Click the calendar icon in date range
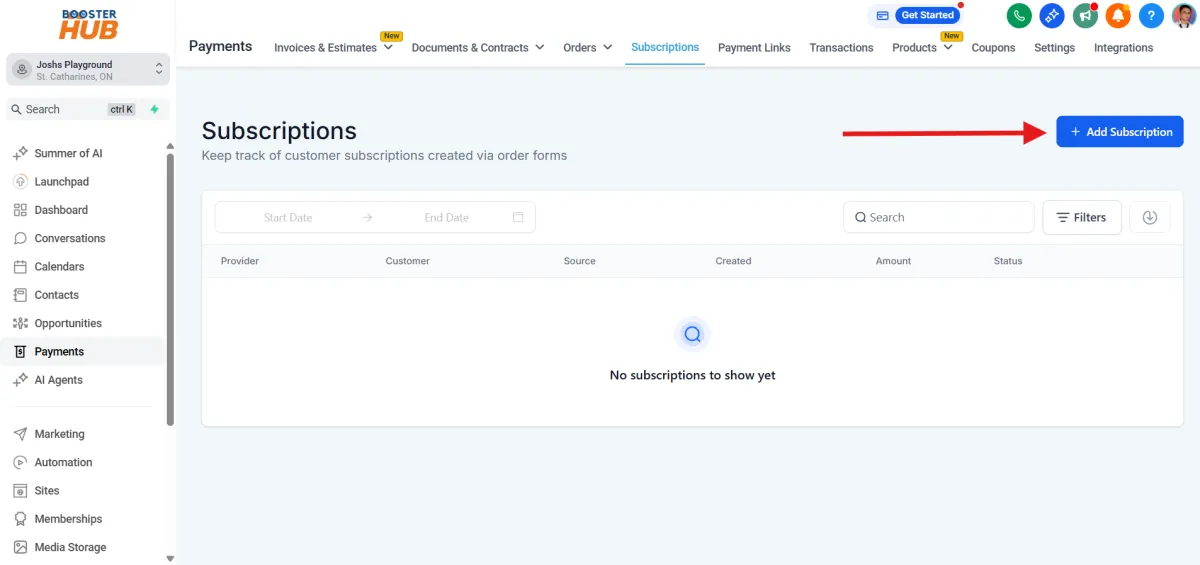The width and height of the screenshot is (1200, 565). click(x=518, y=217)
